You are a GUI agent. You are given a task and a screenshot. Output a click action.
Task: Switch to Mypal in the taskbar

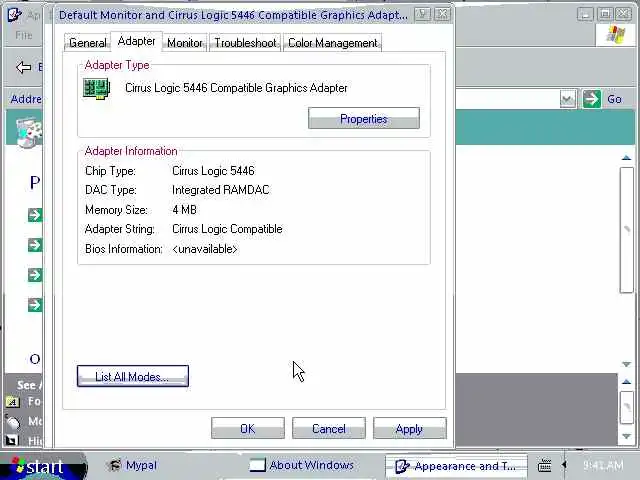[x=133, y=465]
